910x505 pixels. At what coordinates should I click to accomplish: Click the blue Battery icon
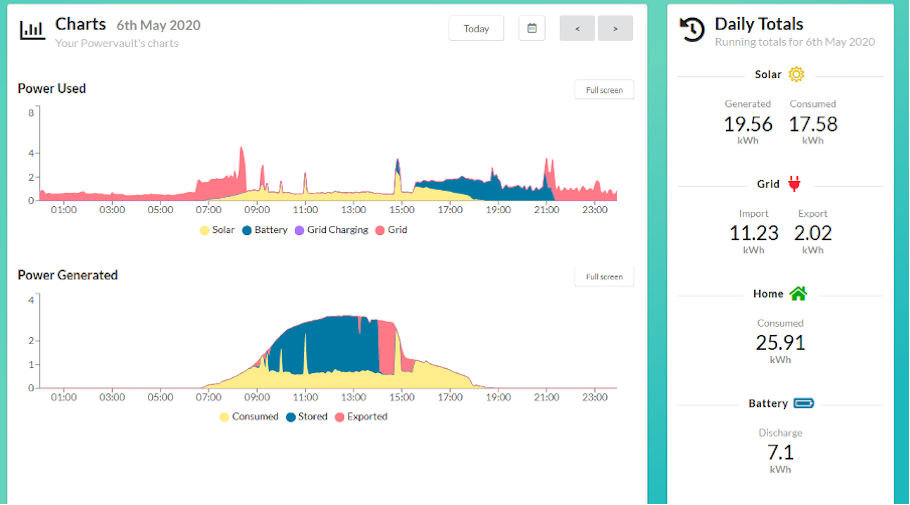pyautogui.click(x=804, y=403)
